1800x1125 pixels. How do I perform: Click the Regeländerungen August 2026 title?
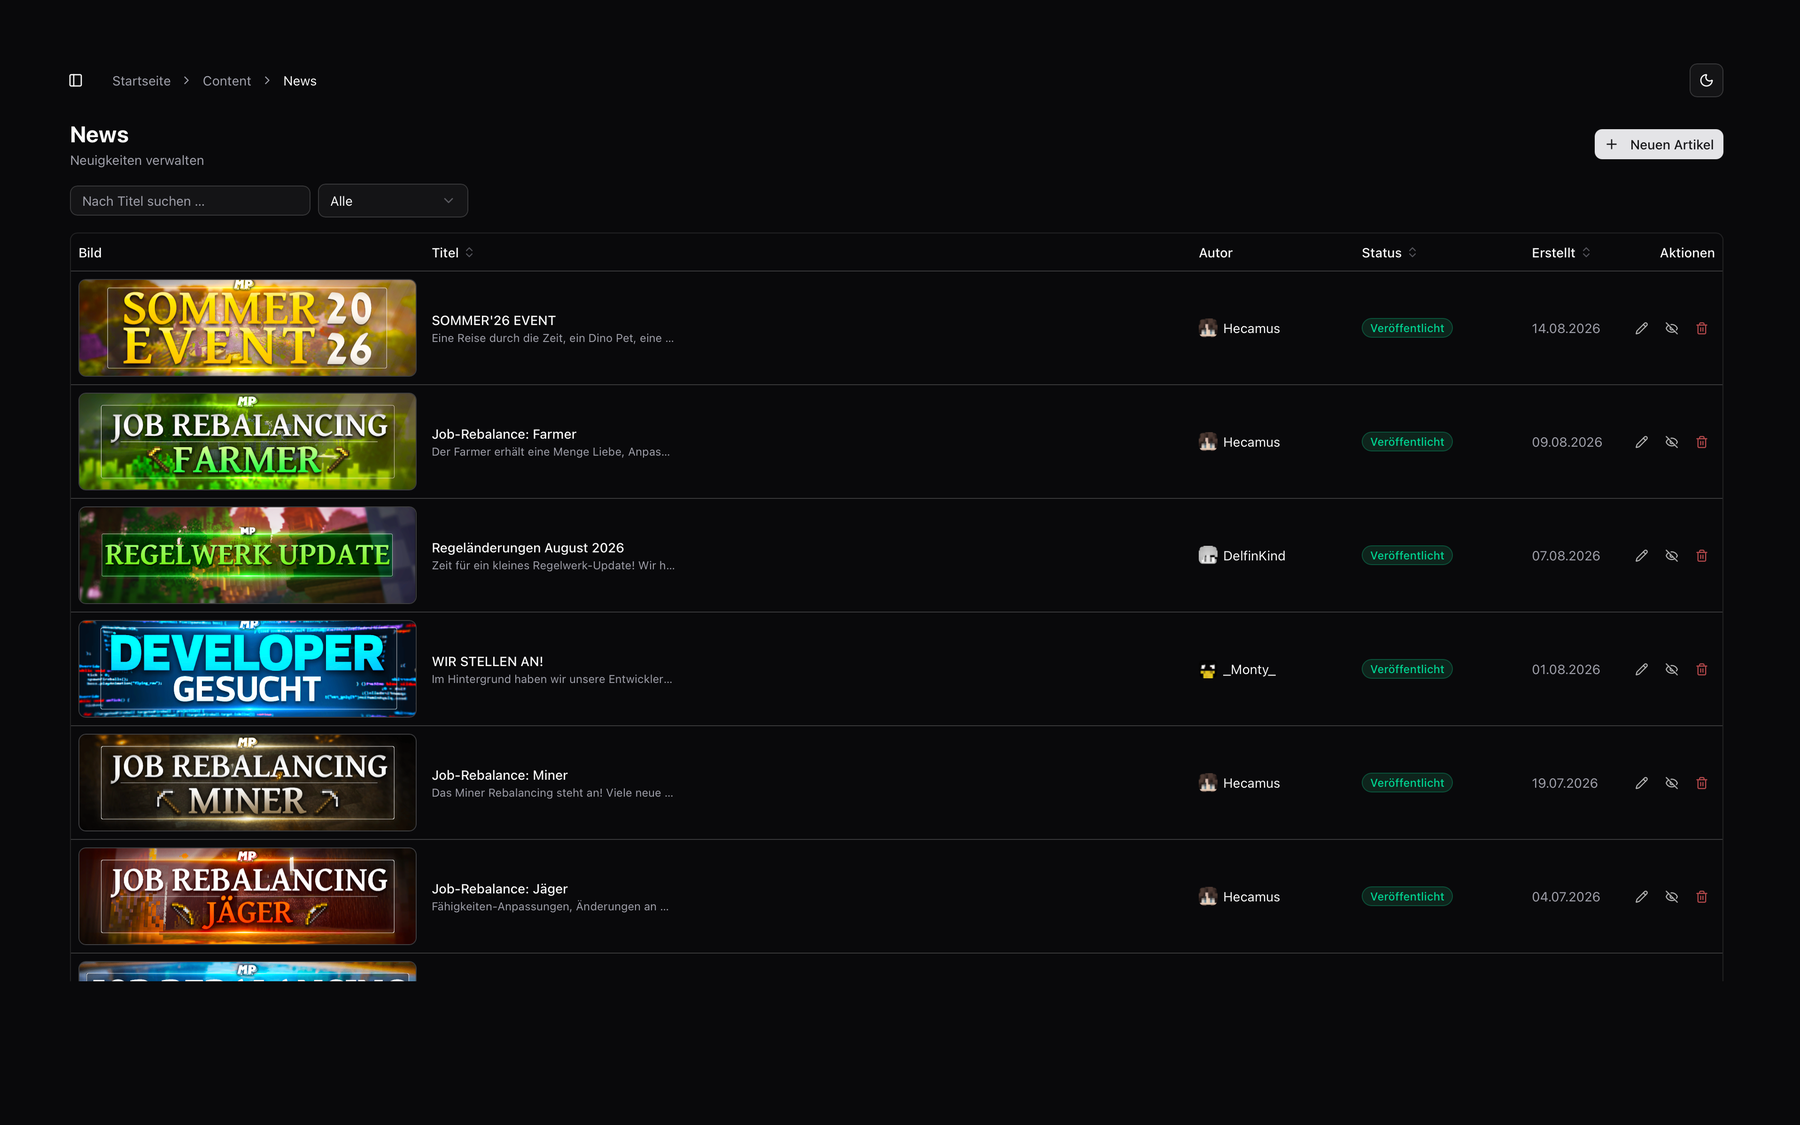point(527,548)
